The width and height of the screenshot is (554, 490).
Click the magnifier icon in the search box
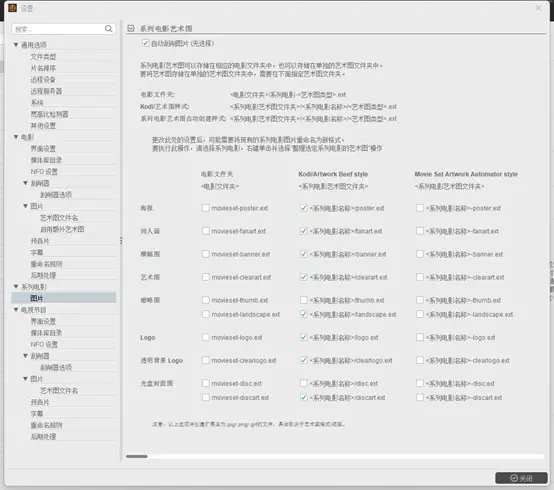click(108, 29)
